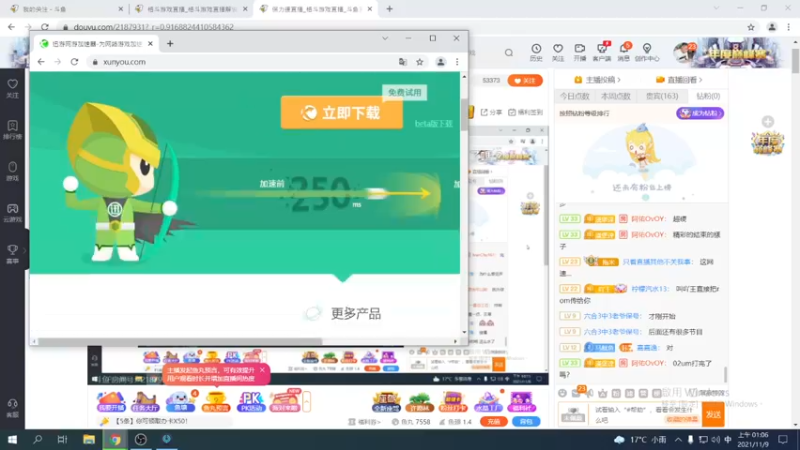This screenshot has width=800, height=450.
Task: Click OBS Studio icon in taskbar
Action: (141, 439)
